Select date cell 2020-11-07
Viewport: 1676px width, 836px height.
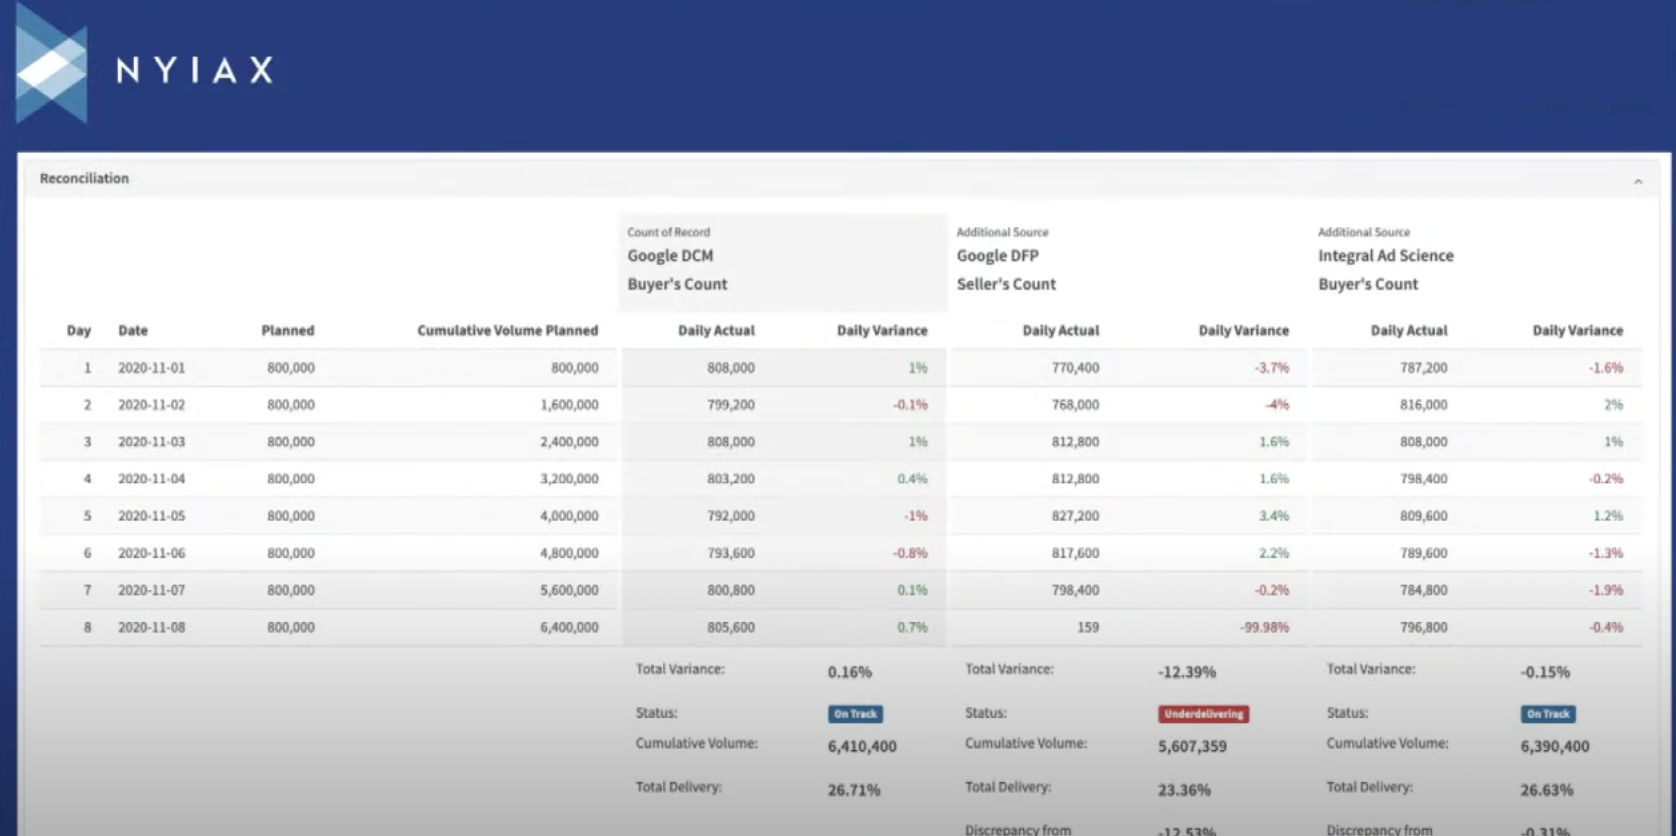coord(151,590)
